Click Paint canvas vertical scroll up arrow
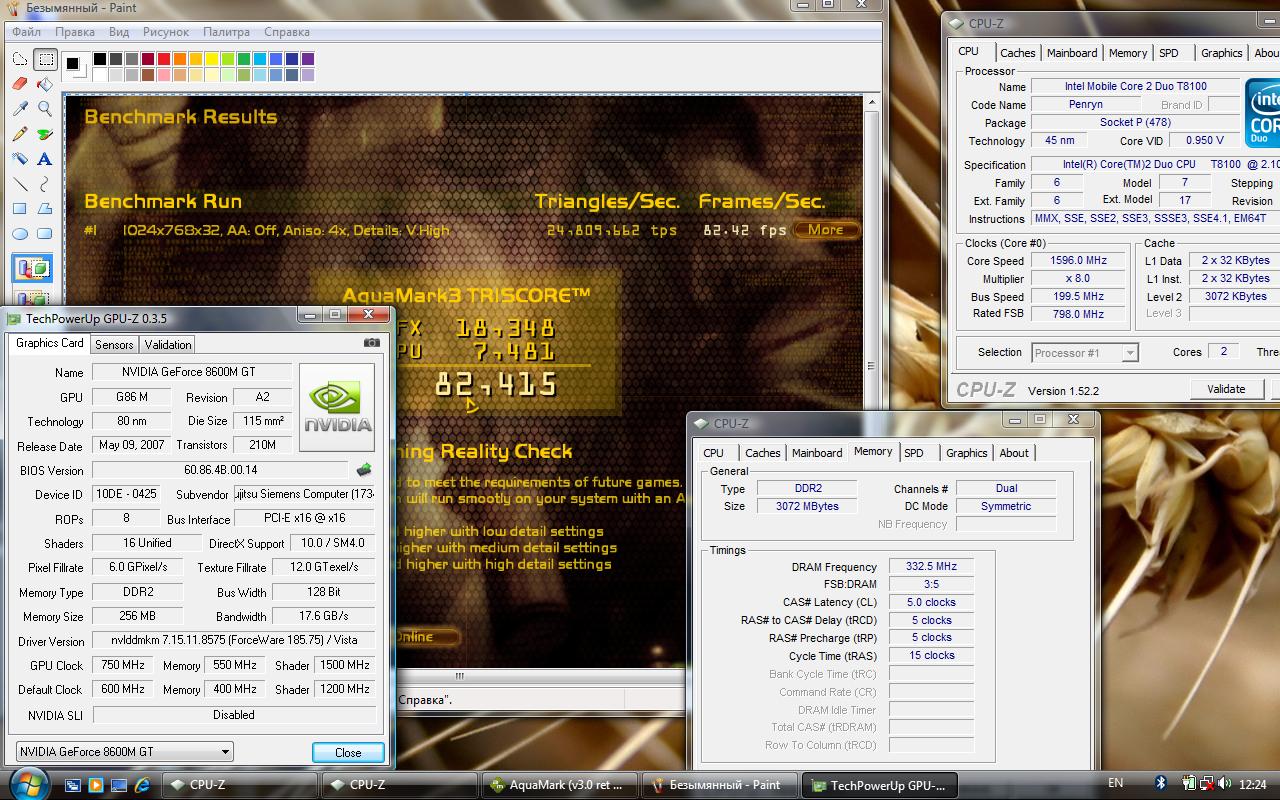The height and width of the screenshot is (800, 1280). (871, 102)
